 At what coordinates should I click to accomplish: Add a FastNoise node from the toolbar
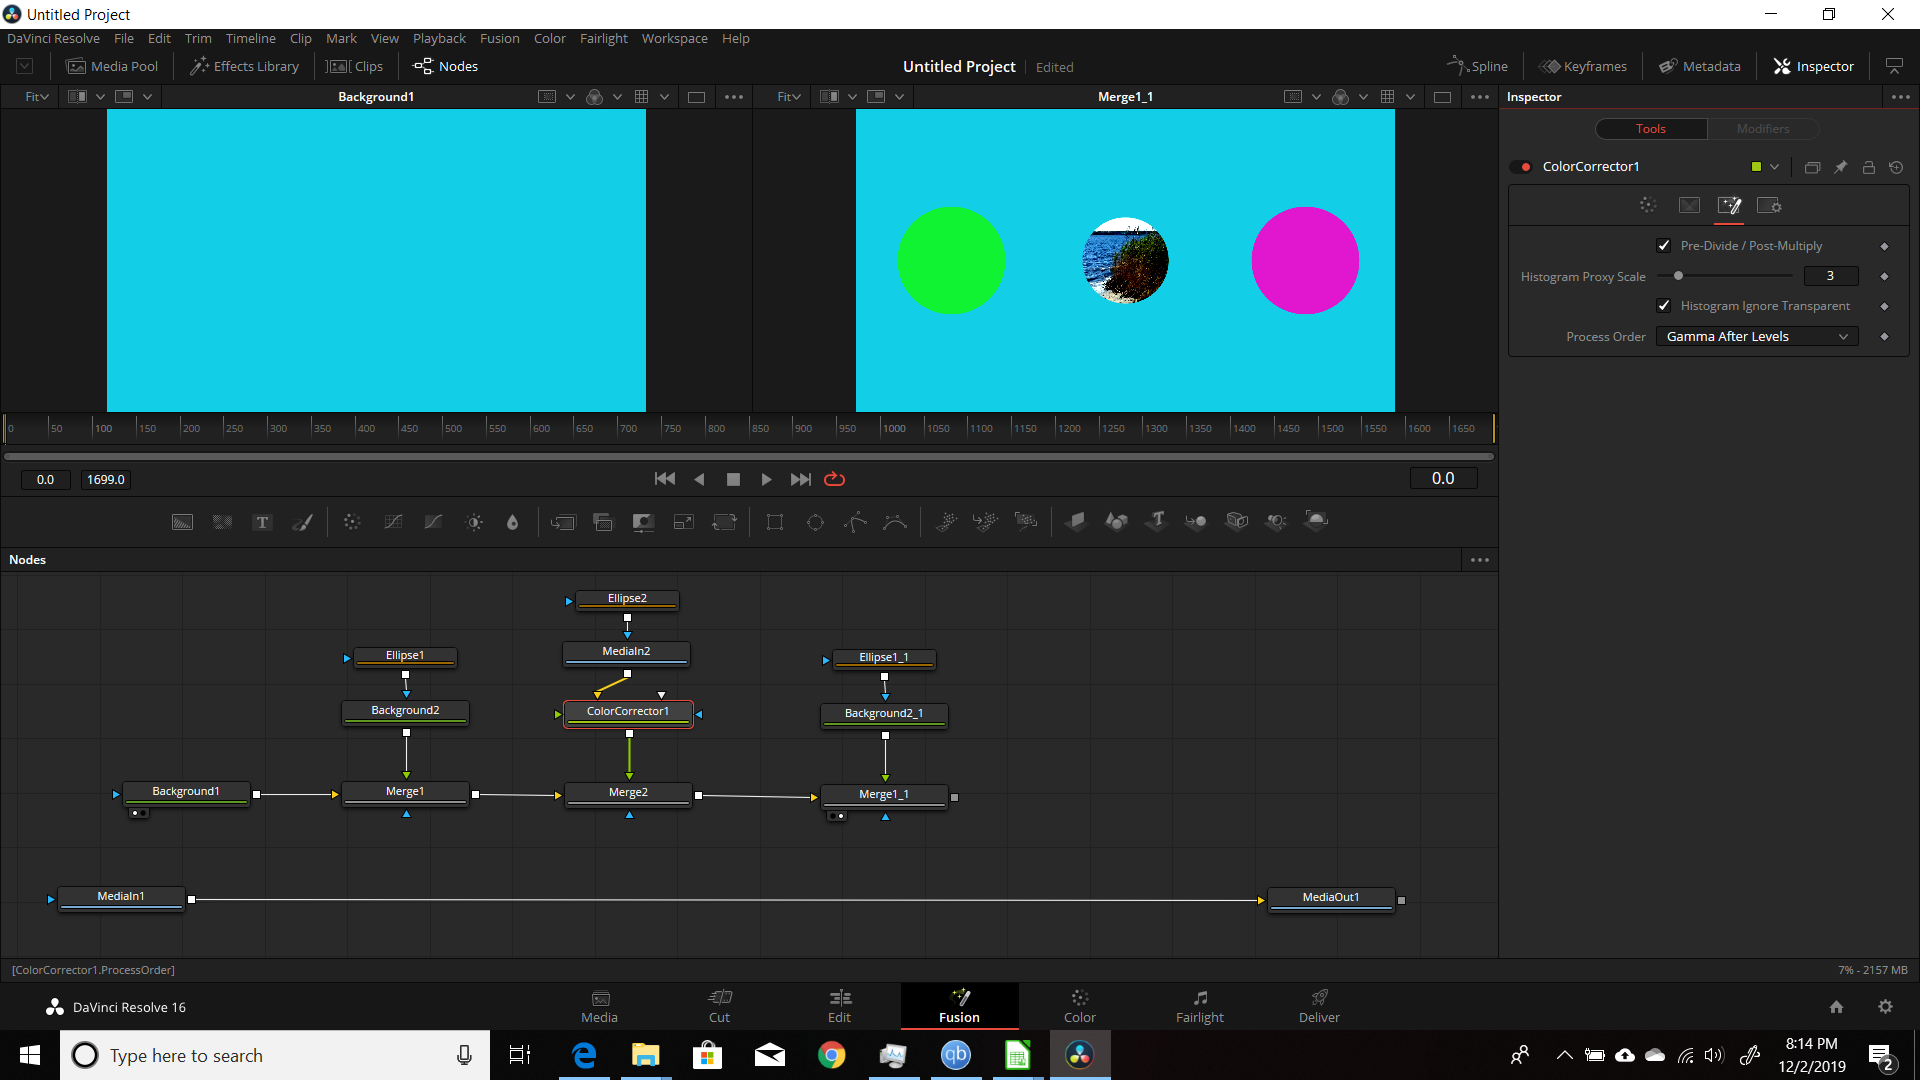(x=222, y=522)
